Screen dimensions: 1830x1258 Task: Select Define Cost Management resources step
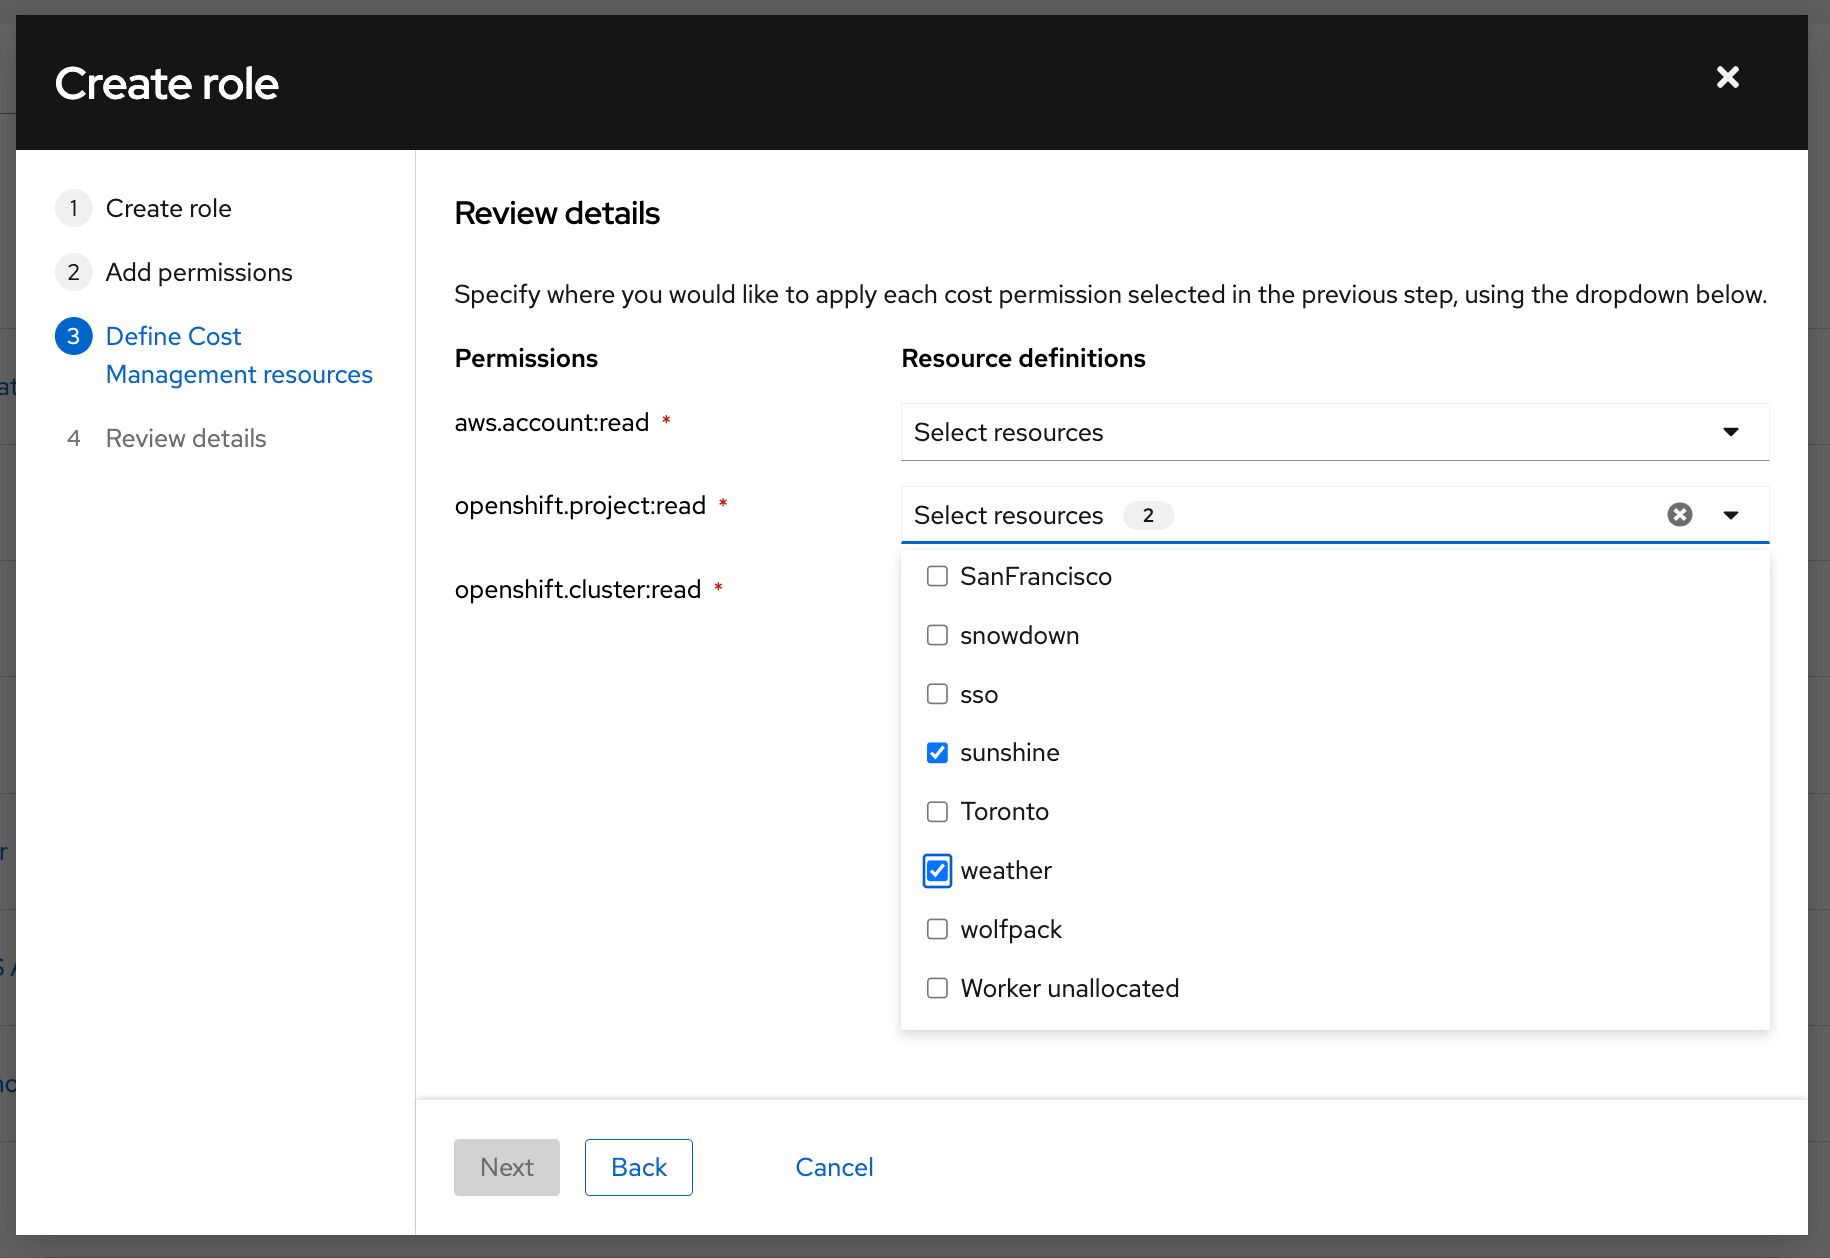[239, 355]
